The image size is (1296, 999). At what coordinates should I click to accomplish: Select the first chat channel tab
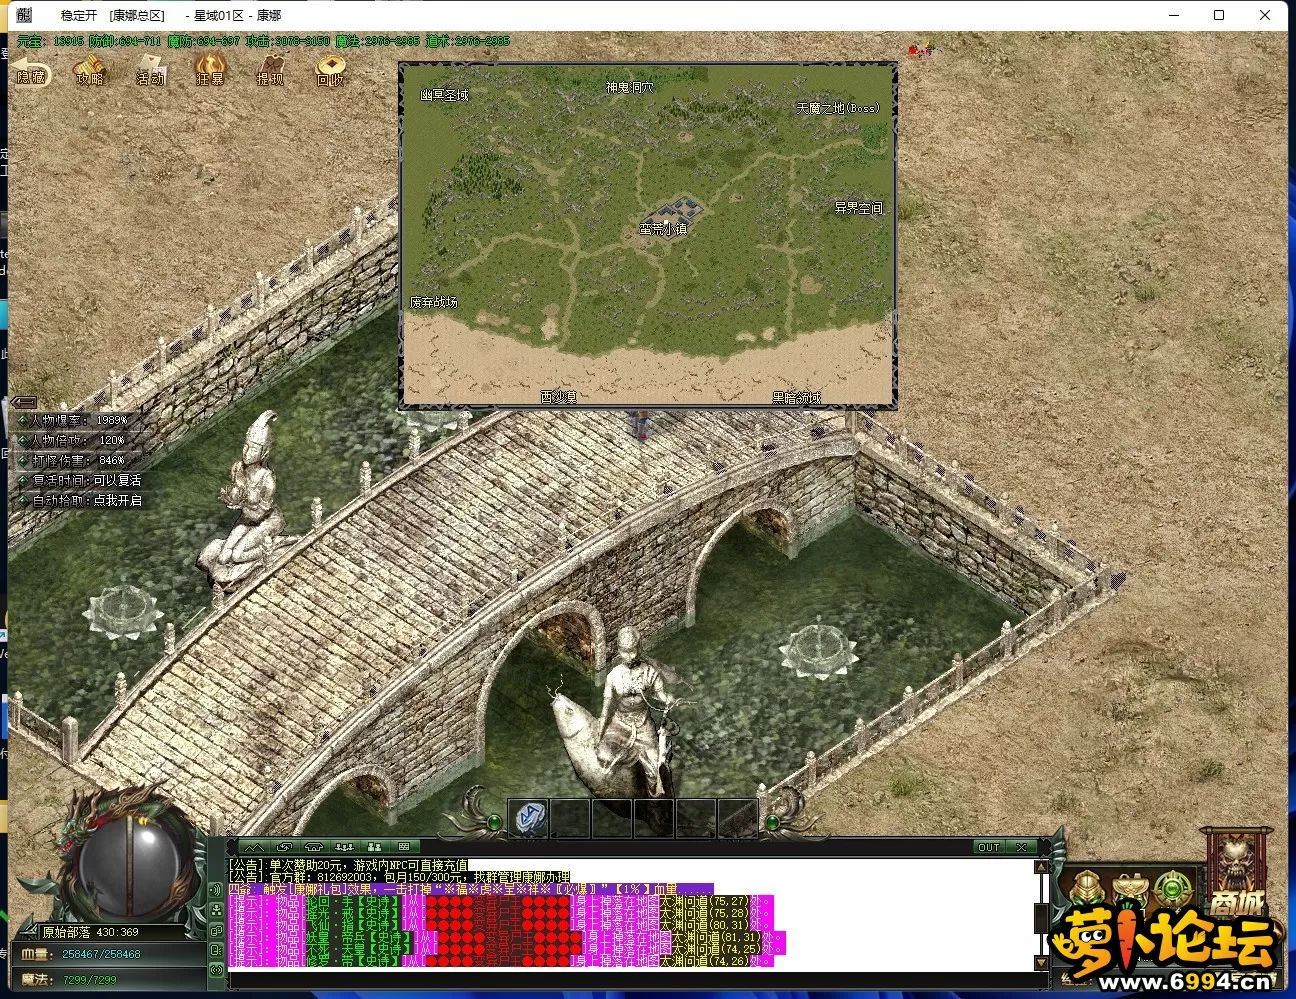254,847
